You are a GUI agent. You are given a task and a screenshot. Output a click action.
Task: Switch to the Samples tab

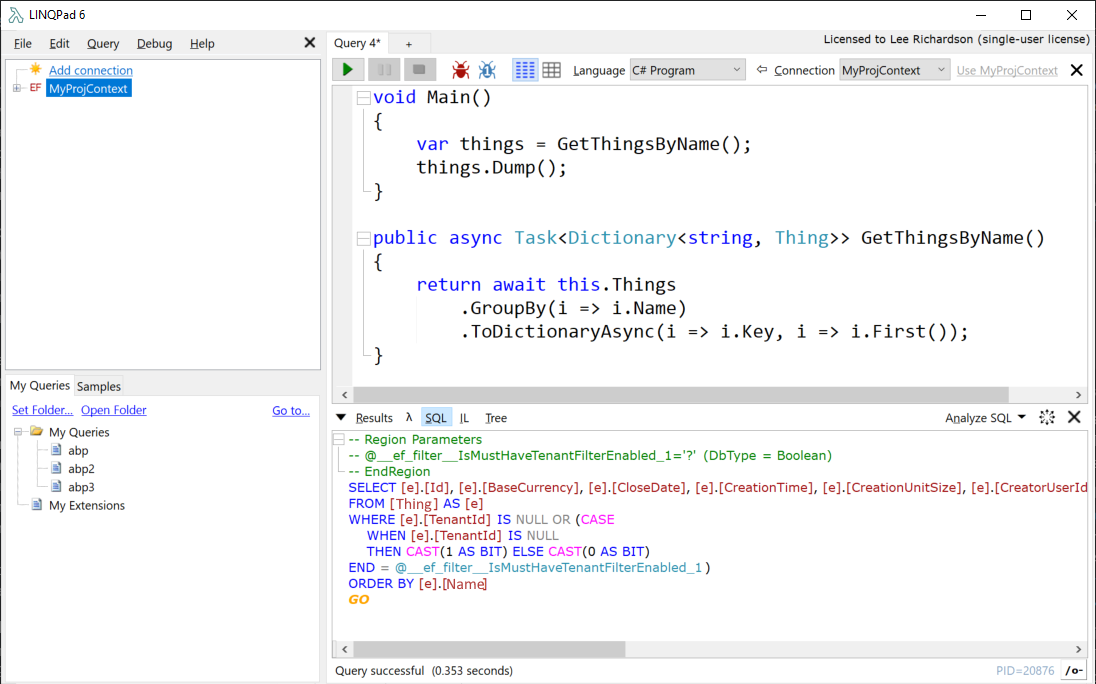tap(99, 386)
